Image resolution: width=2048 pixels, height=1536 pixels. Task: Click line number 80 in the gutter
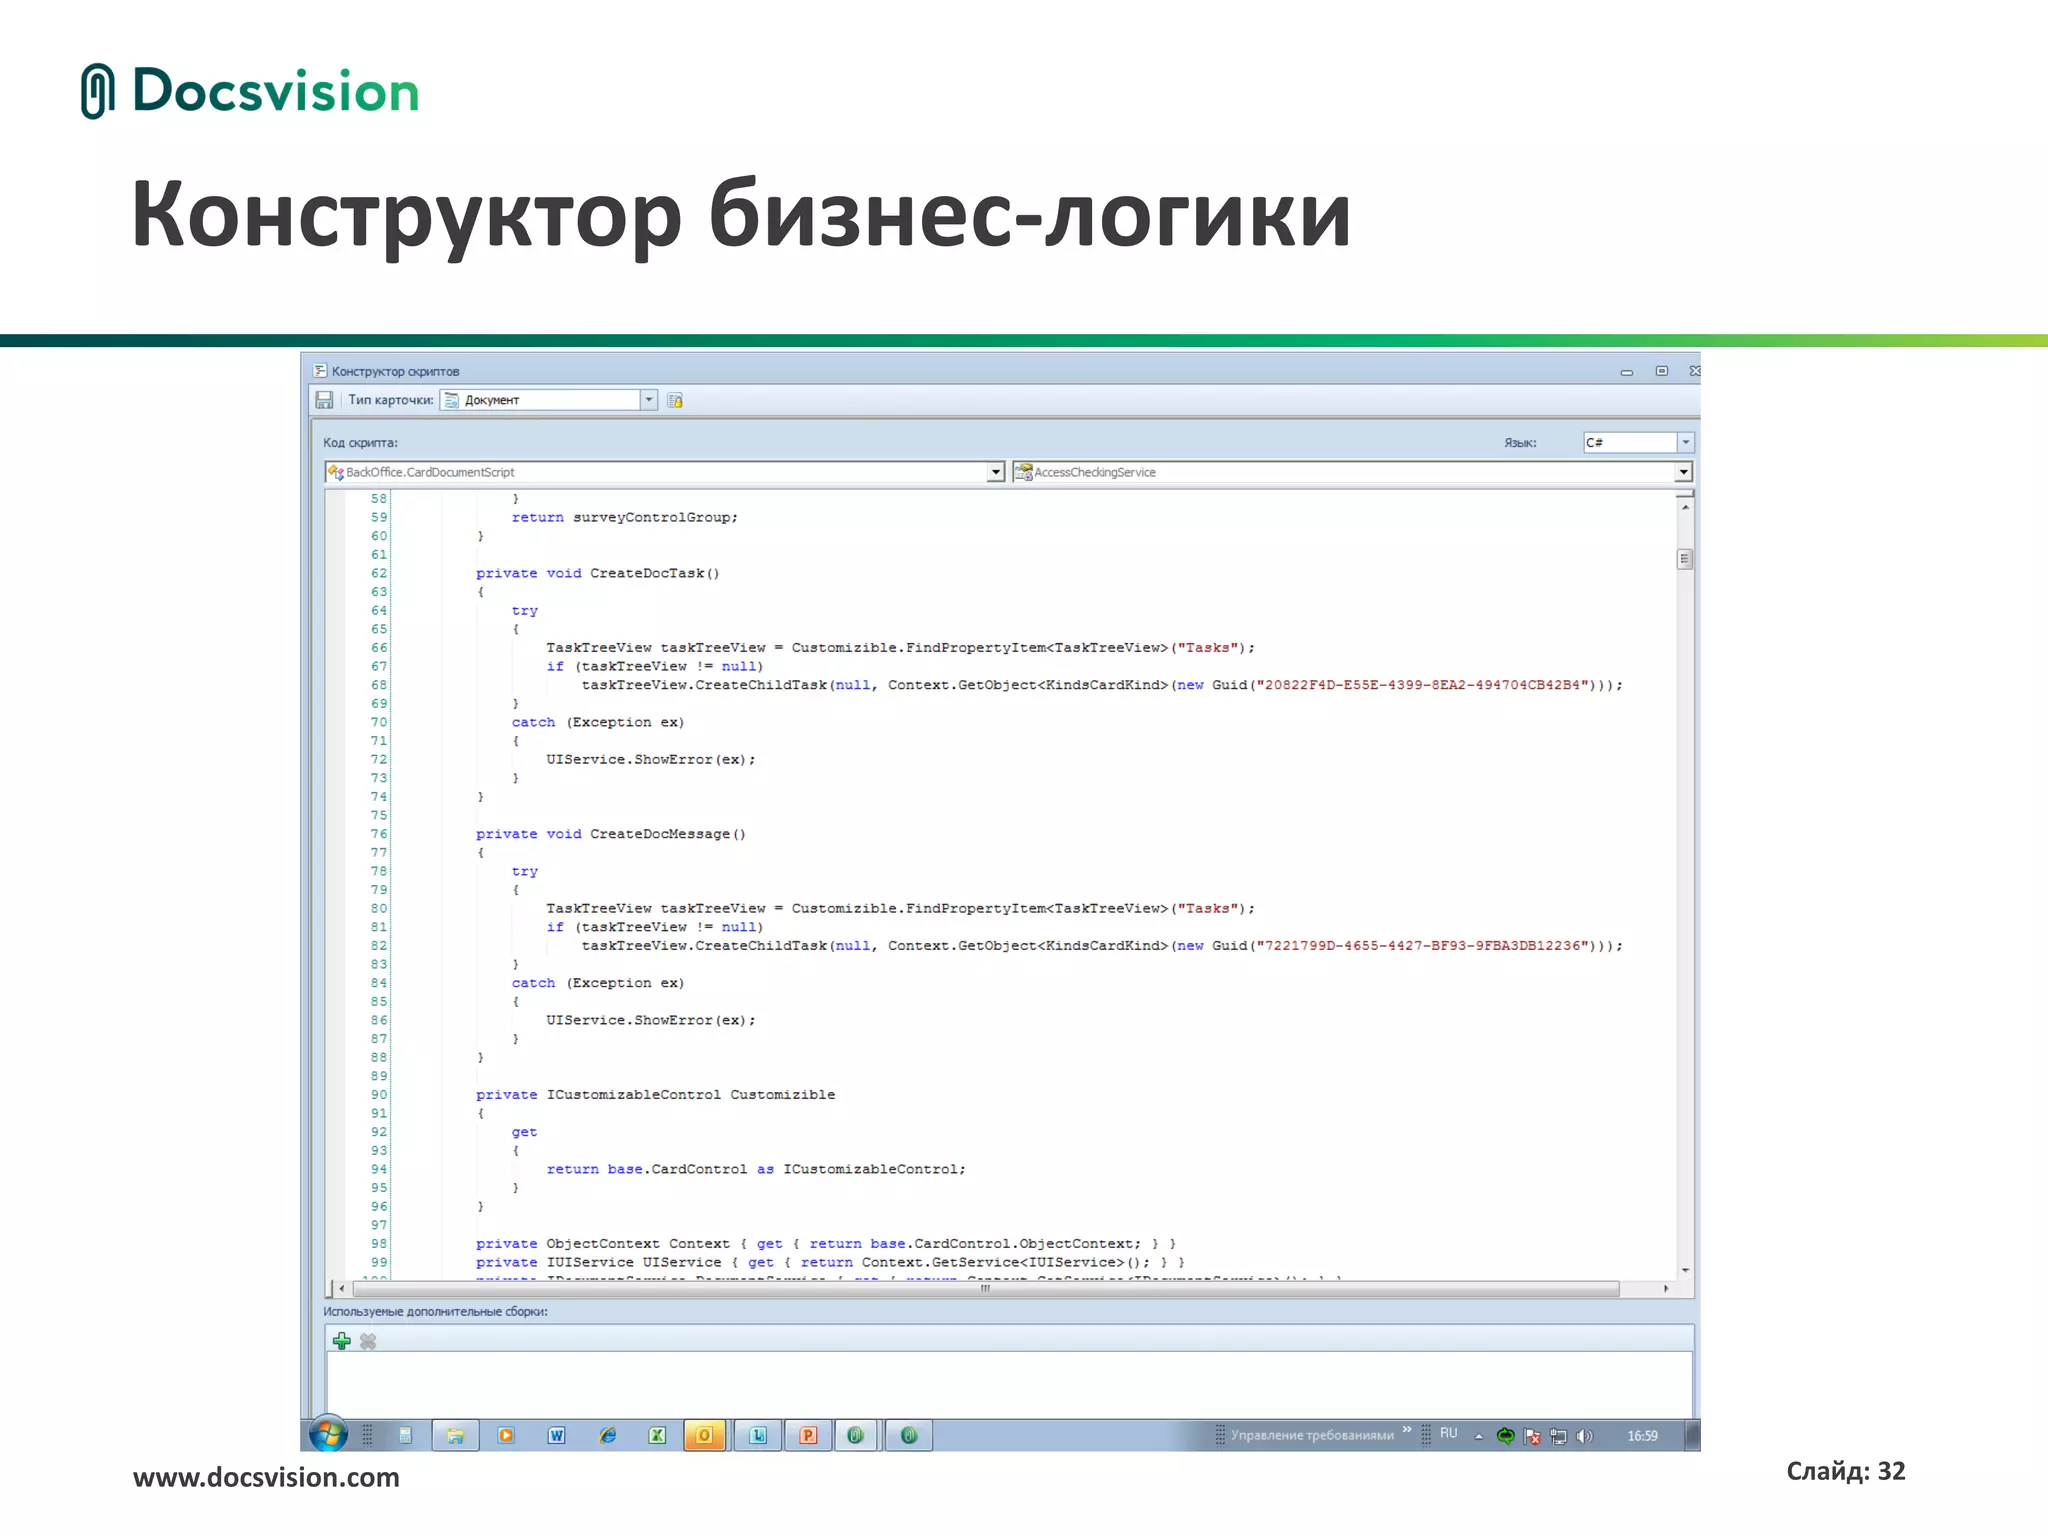click(x=378, y=909)
